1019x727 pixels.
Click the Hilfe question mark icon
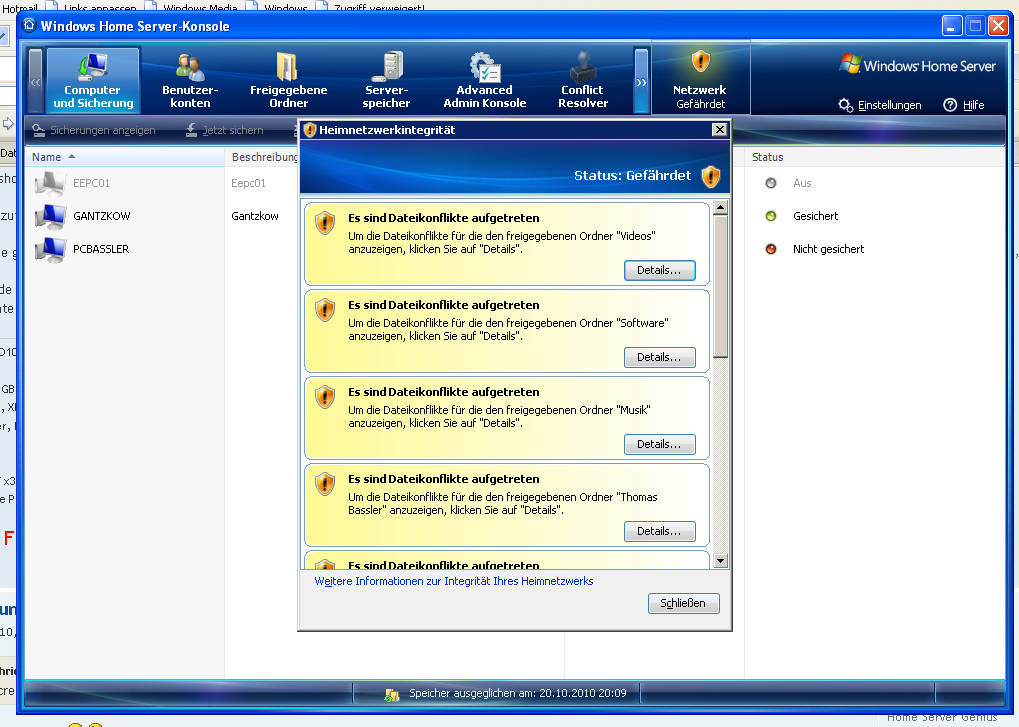pos(950,105)
